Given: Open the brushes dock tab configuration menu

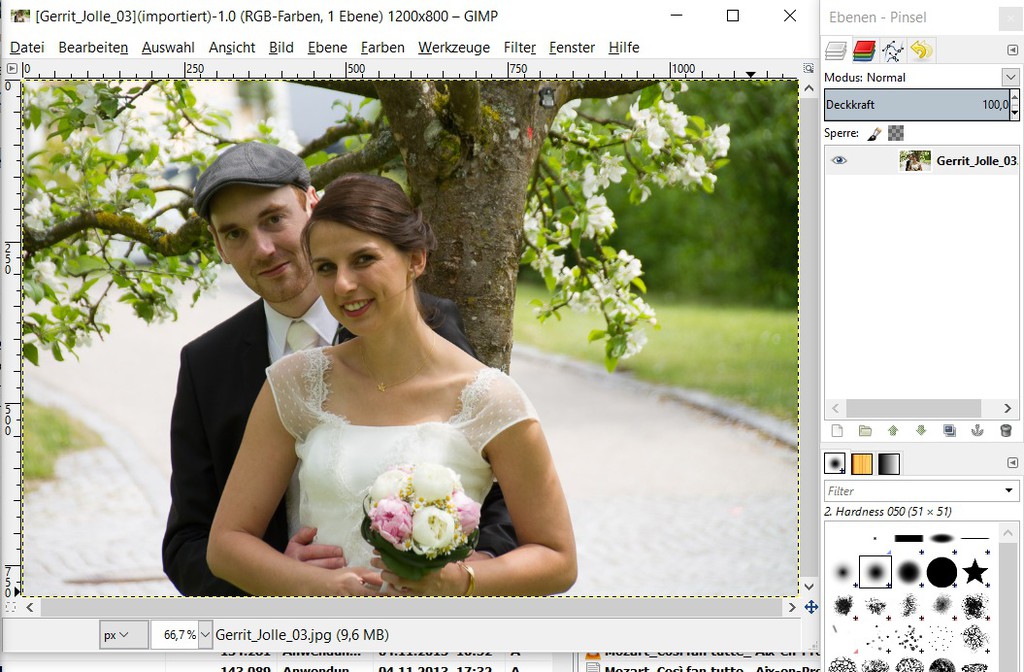Looking at the screenshot, I should click(x=1012, y=462).
